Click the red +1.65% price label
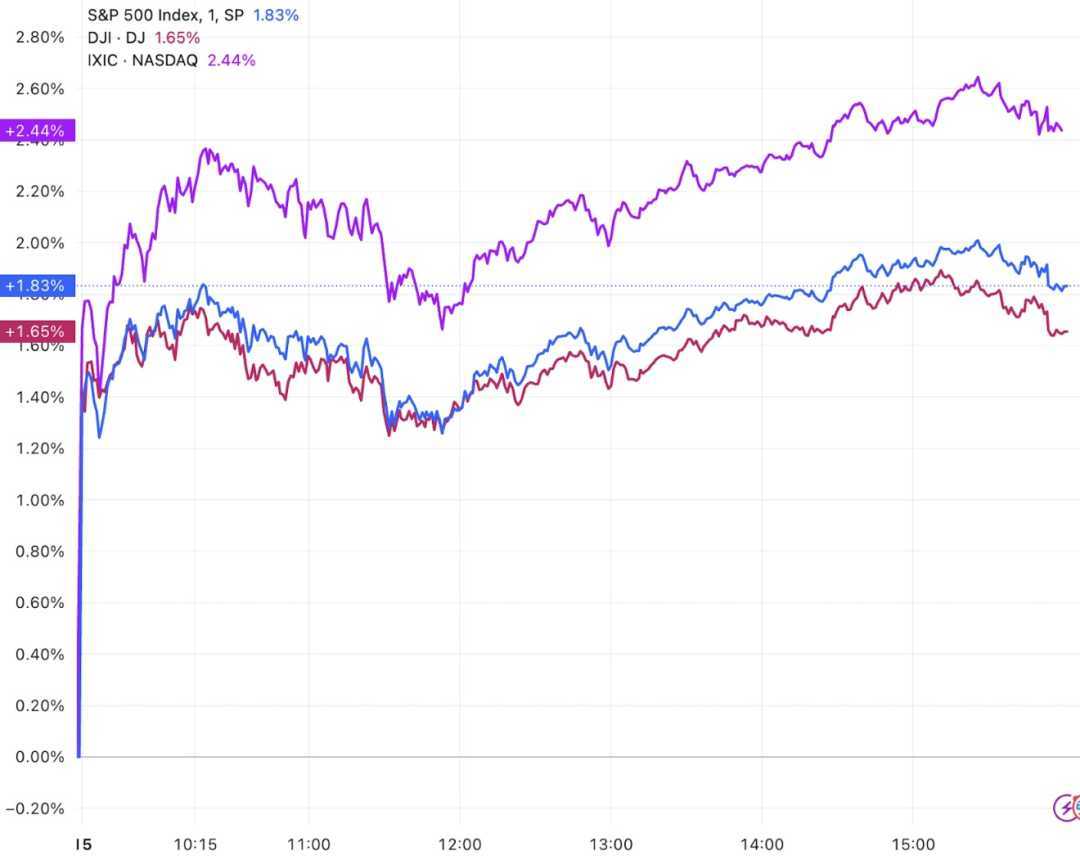 [35, 331]
